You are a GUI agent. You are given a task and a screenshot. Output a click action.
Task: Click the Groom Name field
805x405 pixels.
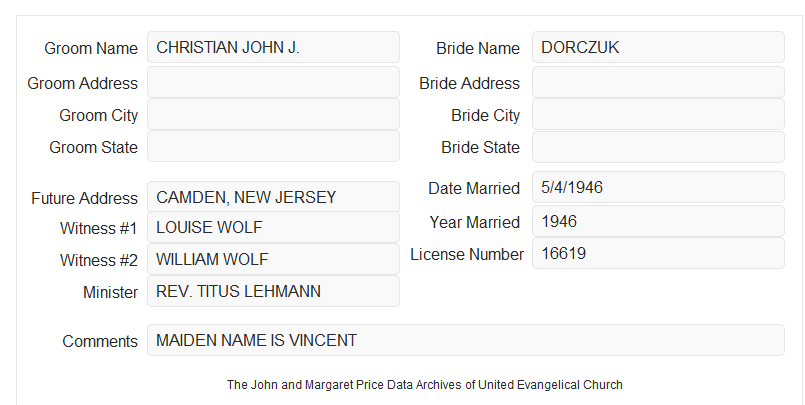click(273, 47)
